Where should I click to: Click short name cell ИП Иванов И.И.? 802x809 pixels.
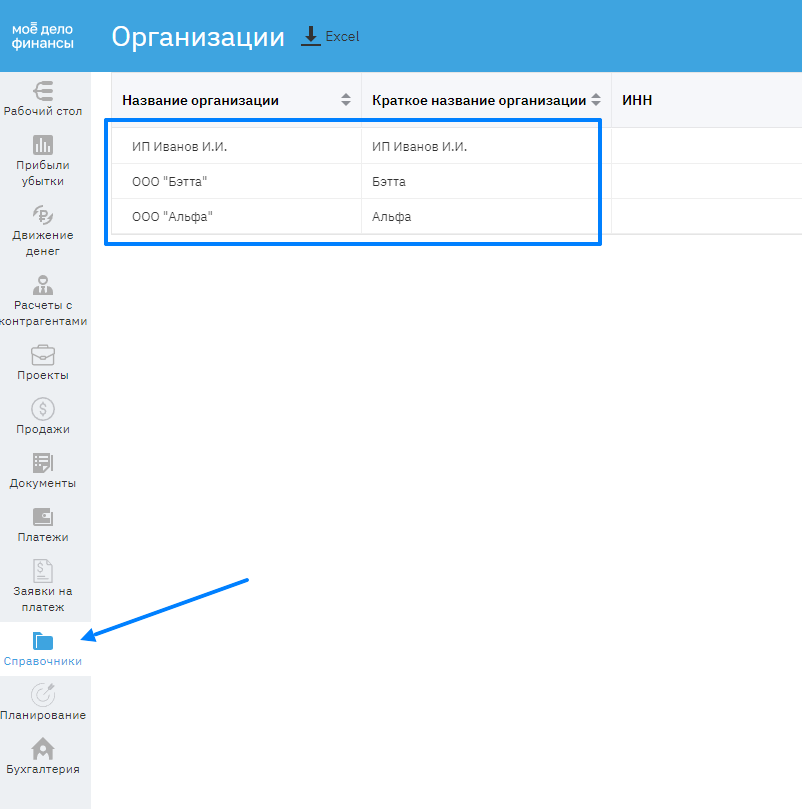tap(486, 147)
